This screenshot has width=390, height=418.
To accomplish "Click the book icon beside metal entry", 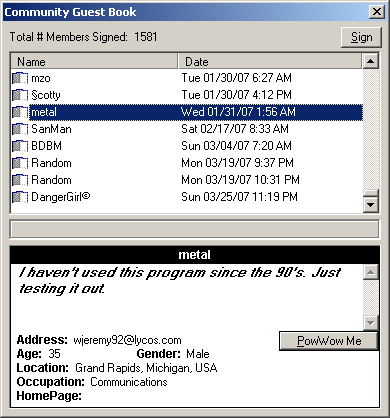I will (x=20, y=112).
